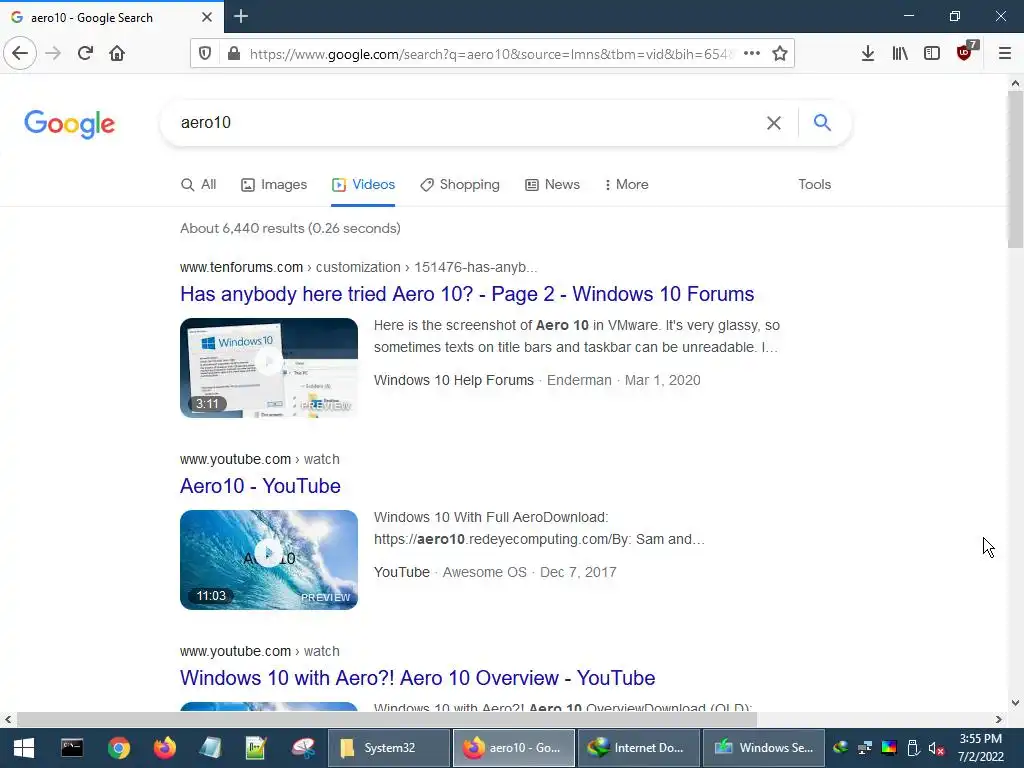Screen dimensions: 1024x768
Task: Switch to the News tab
Action: pos(552,185)
